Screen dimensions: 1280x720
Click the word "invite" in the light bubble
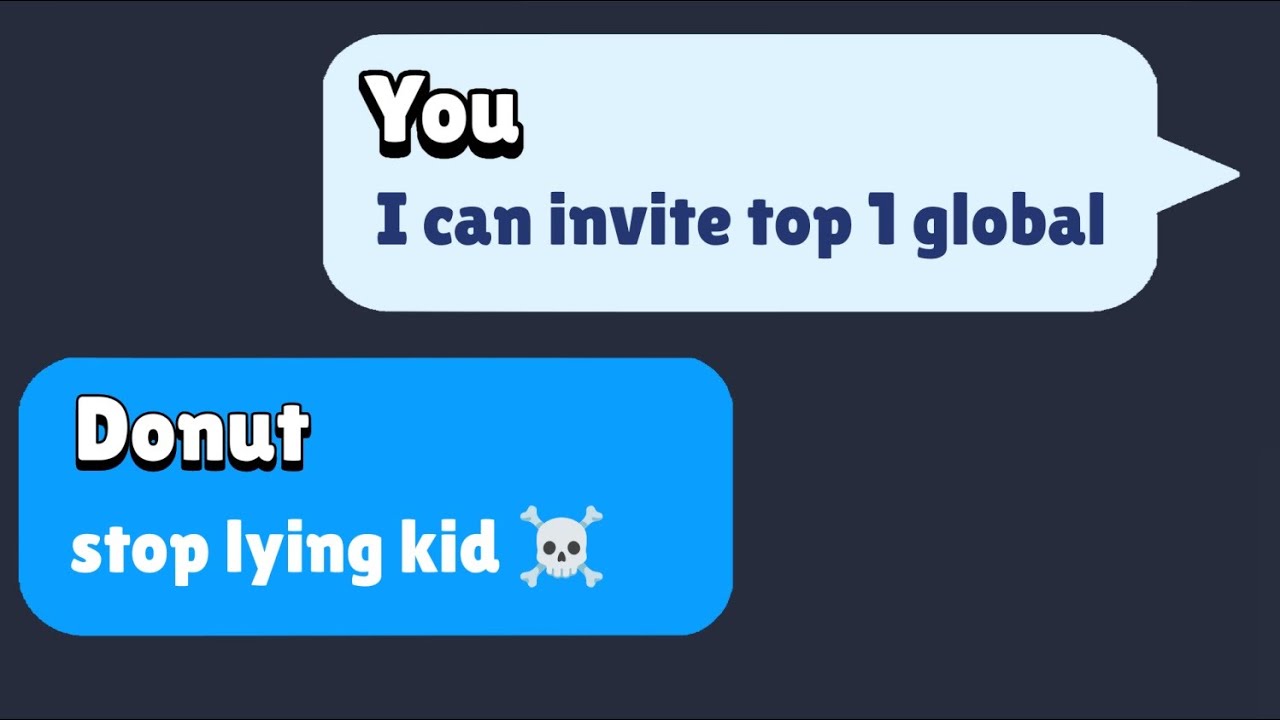[642, 221]
